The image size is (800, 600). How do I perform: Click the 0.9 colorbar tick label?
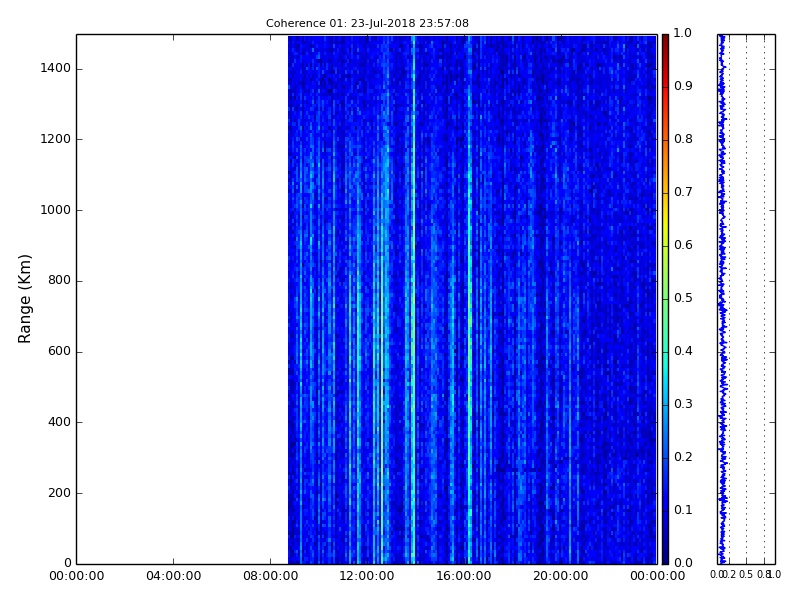pos(683,86)
